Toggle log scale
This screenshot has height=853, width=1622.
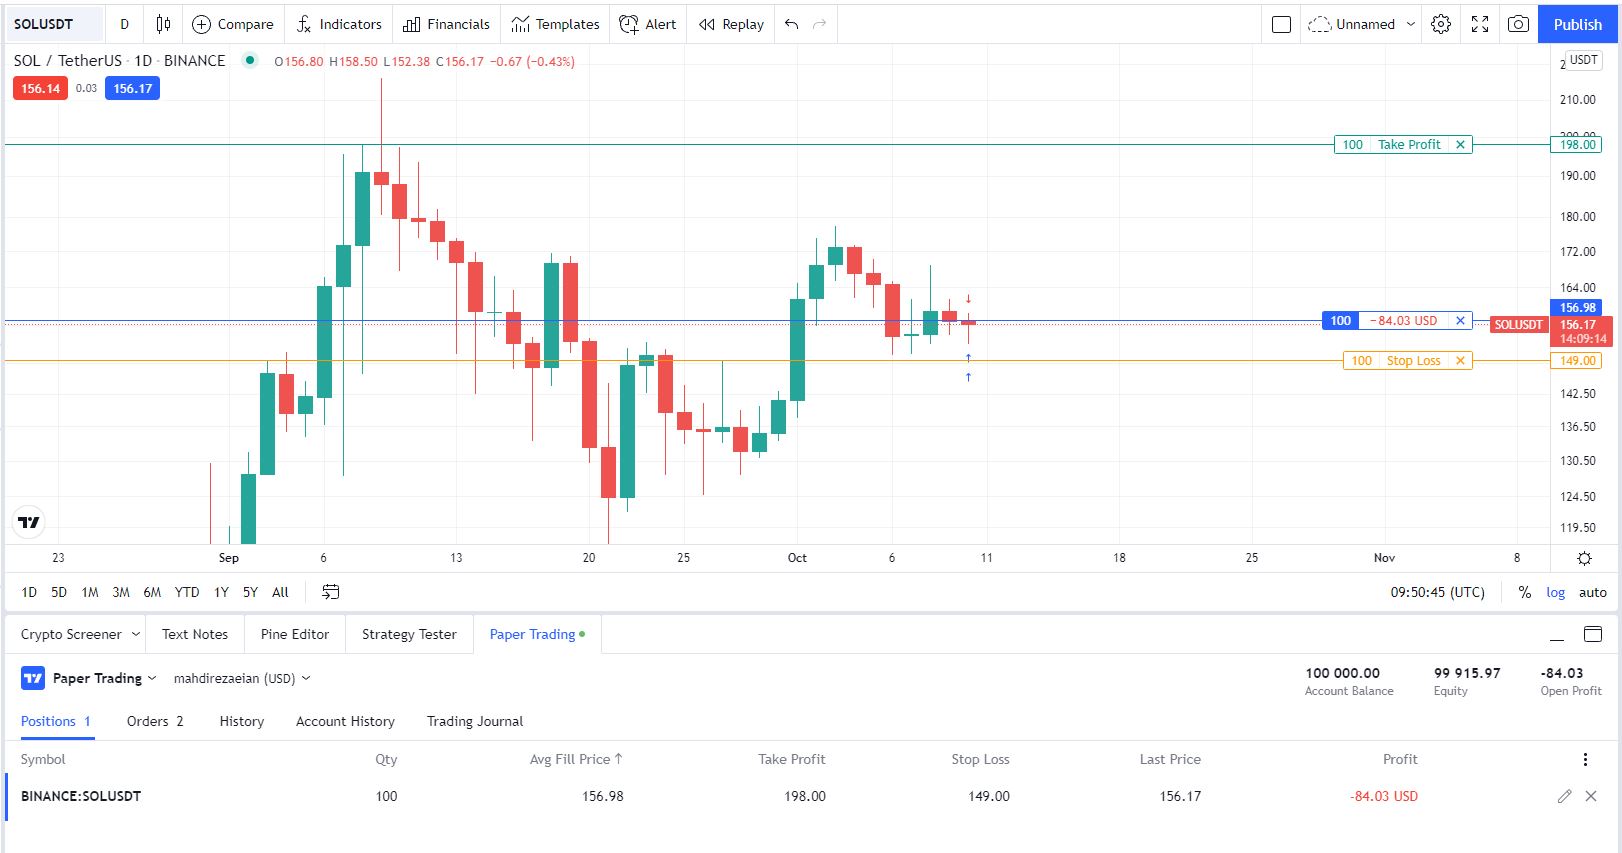(1556, 592)
